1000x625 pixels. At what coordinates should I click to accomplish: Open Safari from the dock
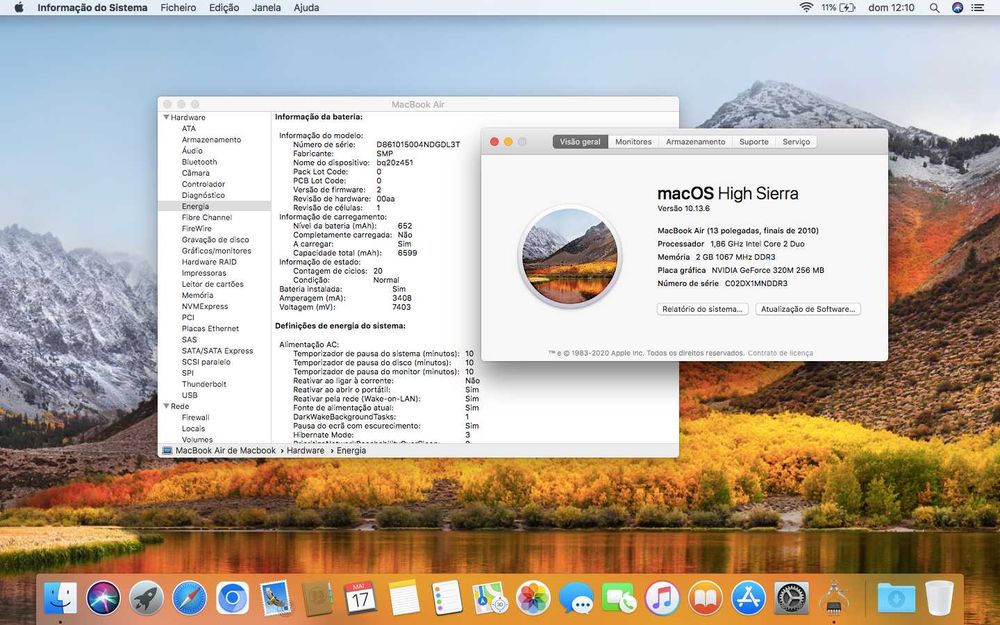189,598
